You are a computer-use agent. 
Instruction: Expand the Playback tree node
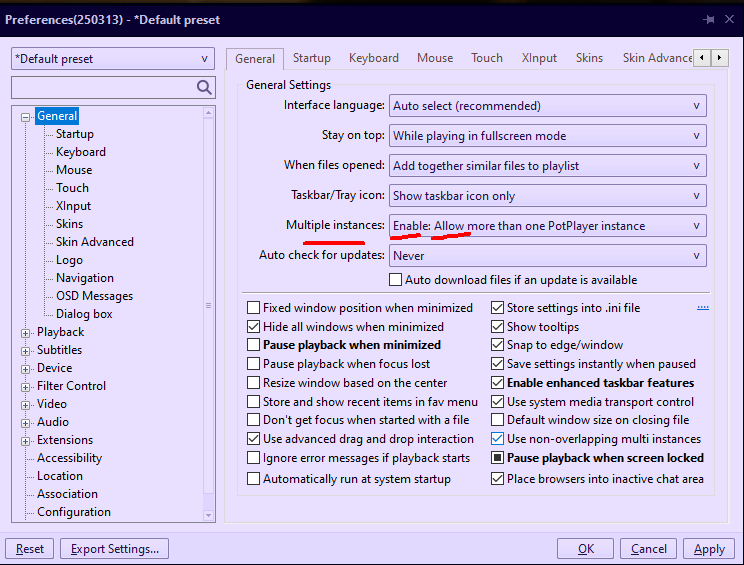click(x=26, y=333)
